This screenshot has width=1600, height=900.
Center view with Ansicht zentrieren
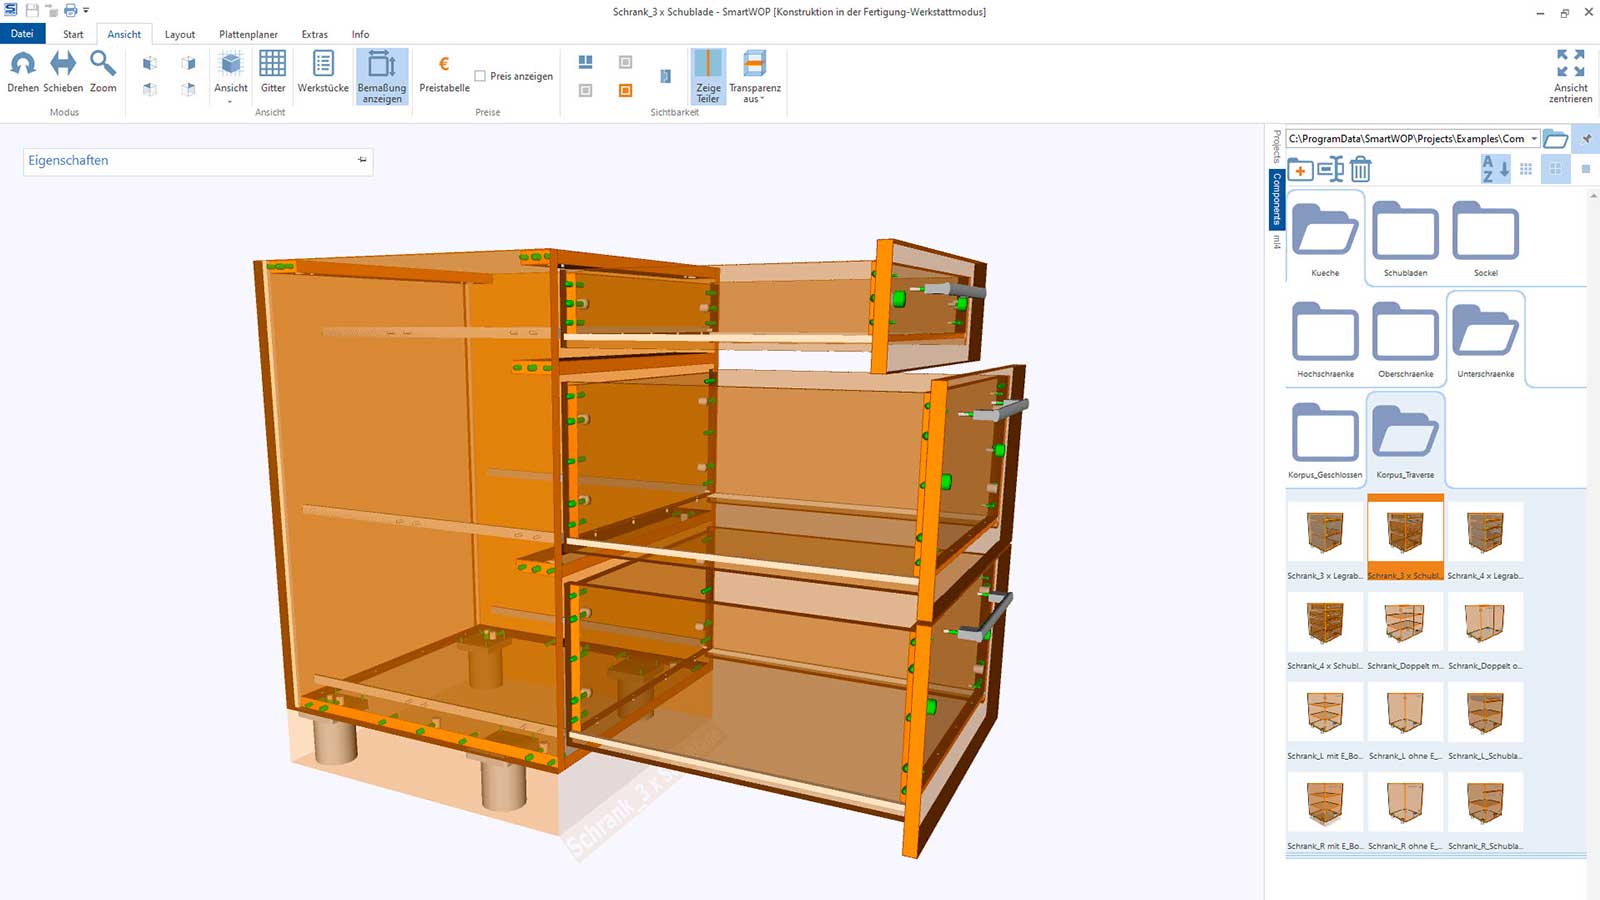1570,75
